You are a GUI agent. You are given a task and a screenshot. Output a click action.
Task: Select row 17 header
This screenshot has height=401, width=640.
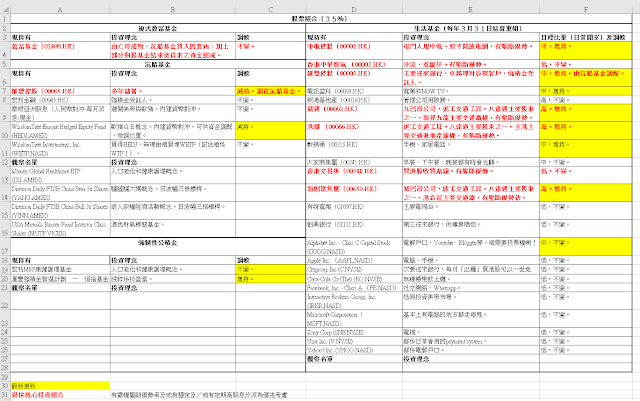5,247
